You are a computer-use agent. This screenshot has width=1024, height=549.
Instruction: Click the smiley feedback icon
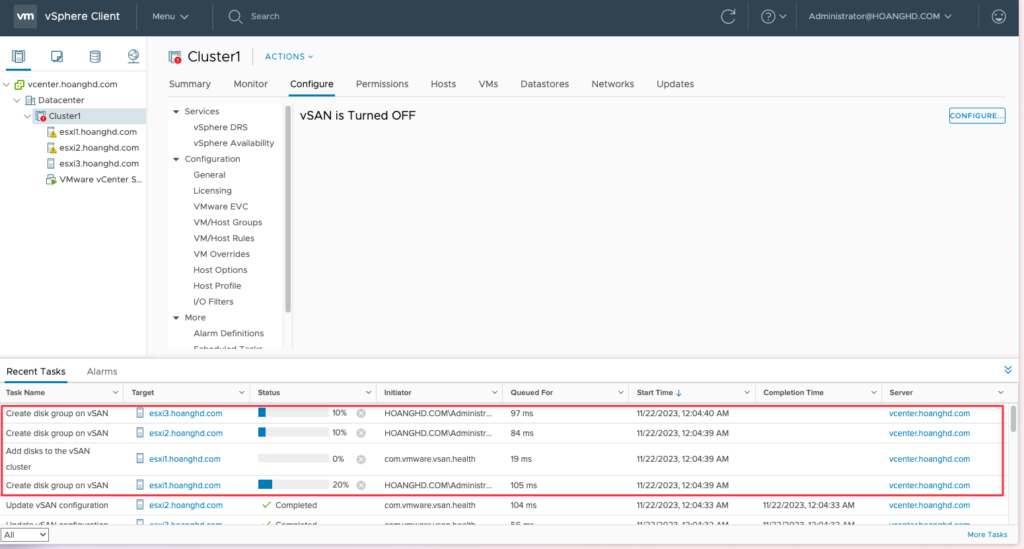[x=999, y=16]
